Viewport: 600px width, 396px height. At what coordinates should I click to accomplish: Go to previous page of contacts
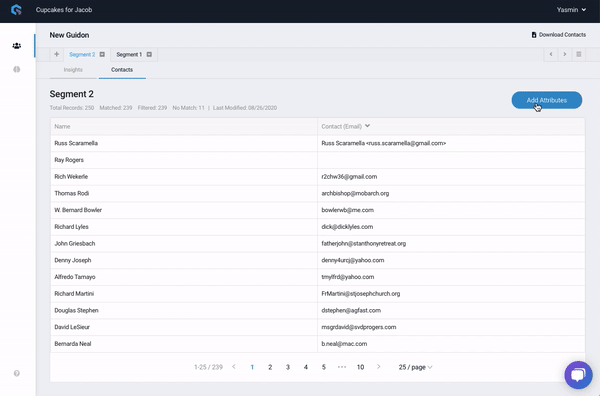(234, 367)
